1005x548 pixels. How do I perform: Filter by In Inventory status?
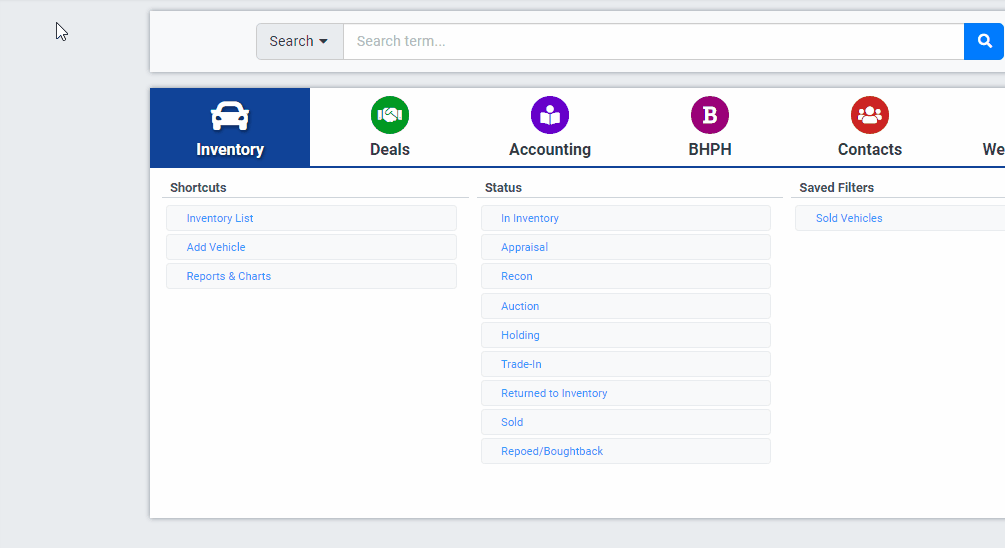[530, 218]
